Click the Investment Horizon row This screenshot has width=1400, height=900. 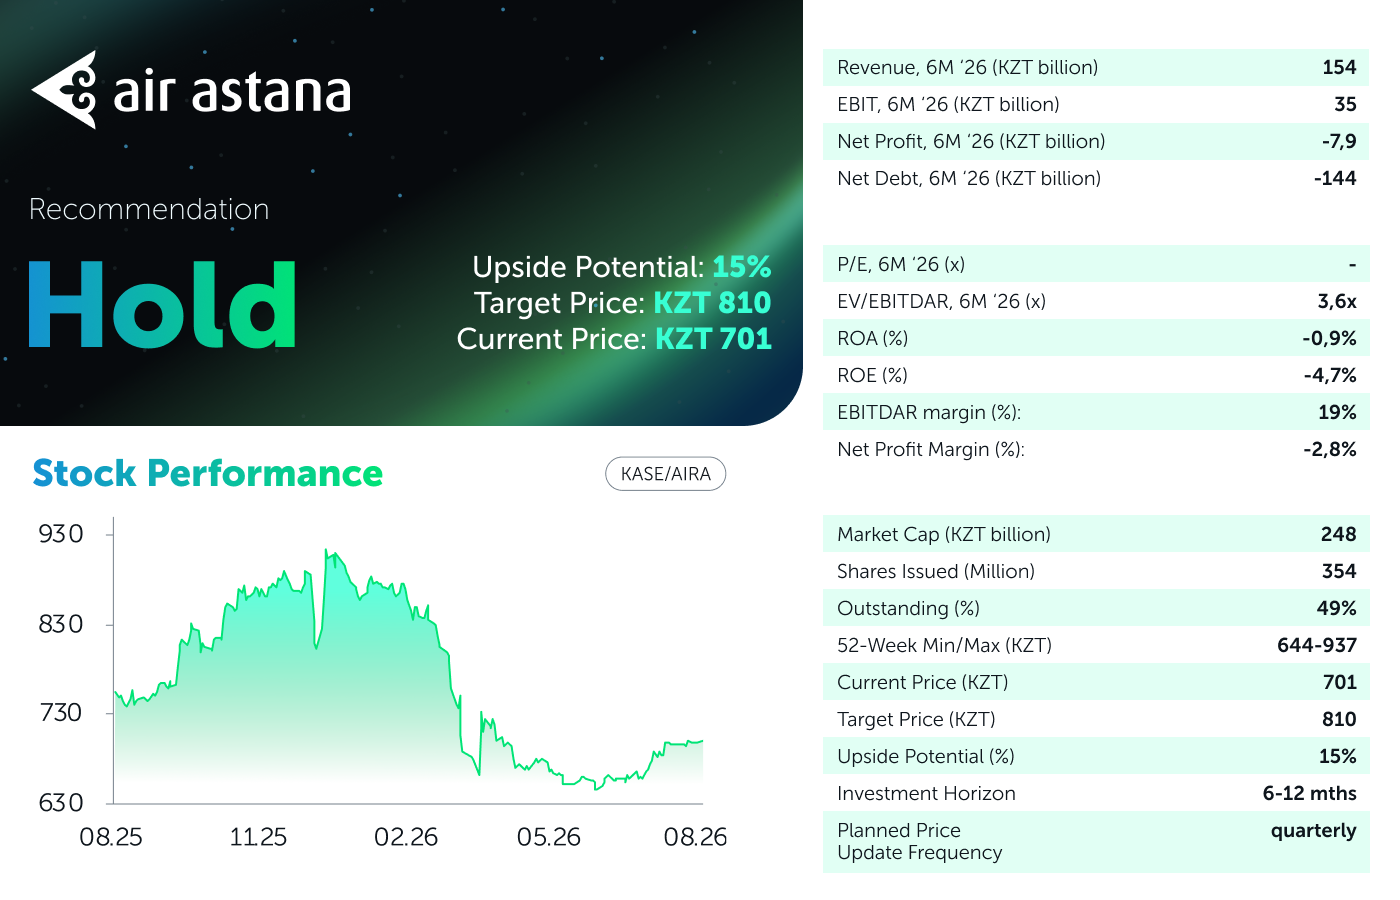tap(1096, 793)
